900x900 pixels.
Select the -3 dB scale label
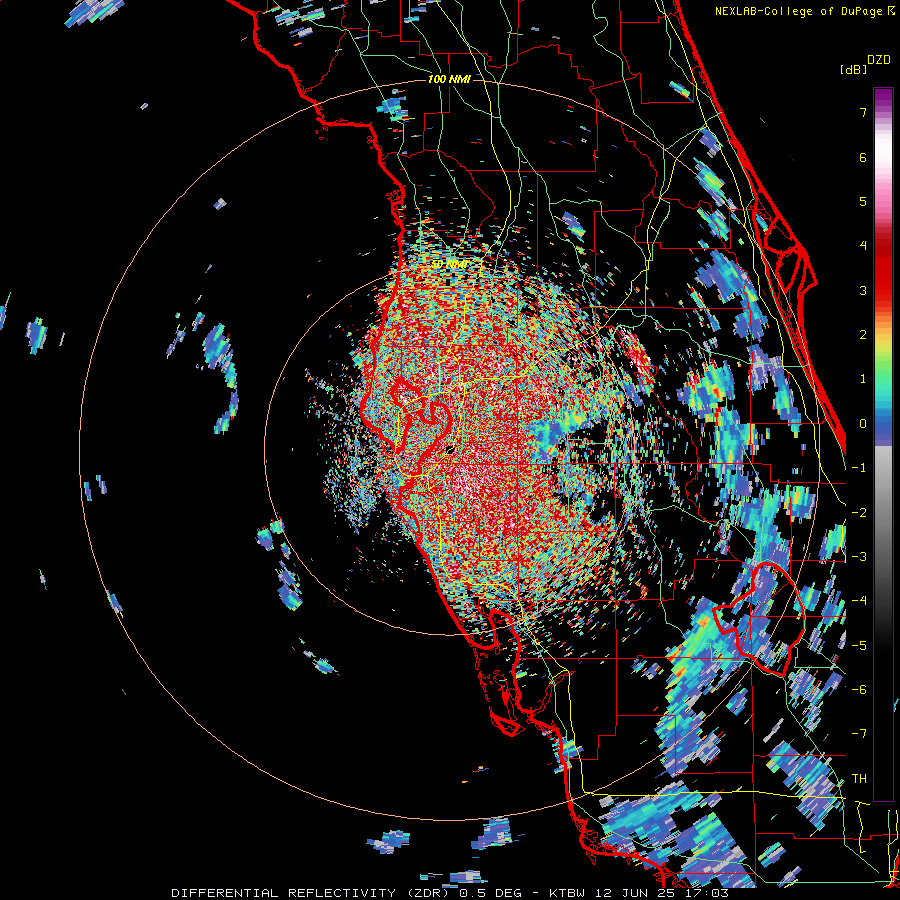click(x=859, y=557)
